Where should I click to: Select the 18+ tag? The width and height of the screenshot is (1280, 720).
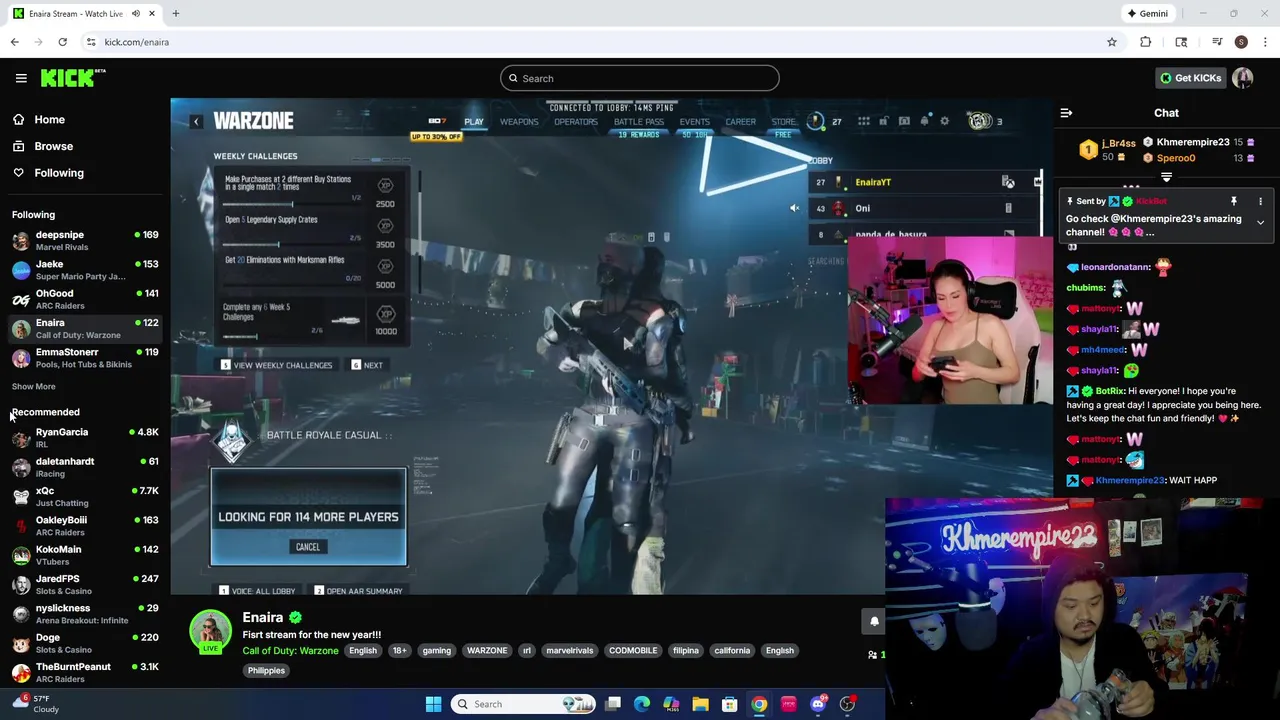[x=399, y=651]
